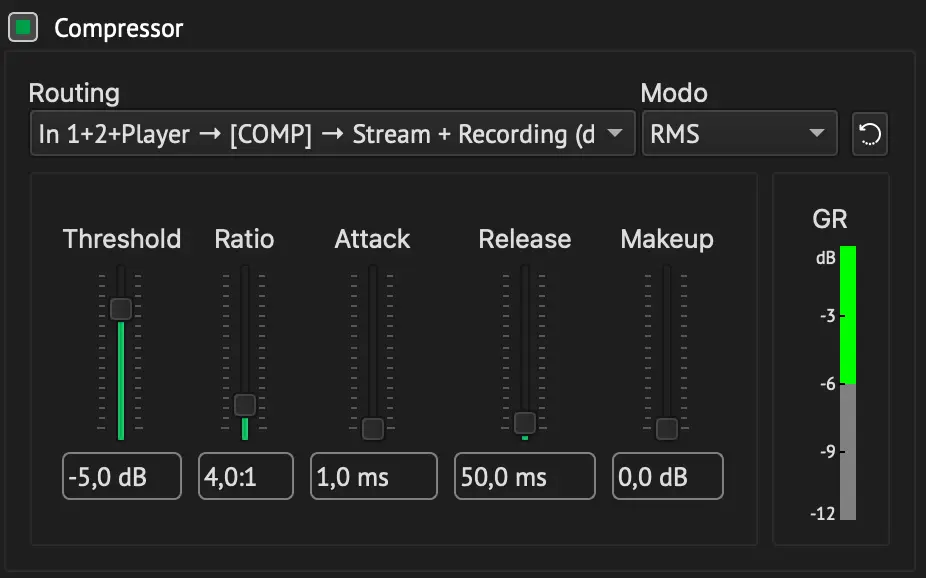Click the Release value field 50,0 ms

pos(524,476)
